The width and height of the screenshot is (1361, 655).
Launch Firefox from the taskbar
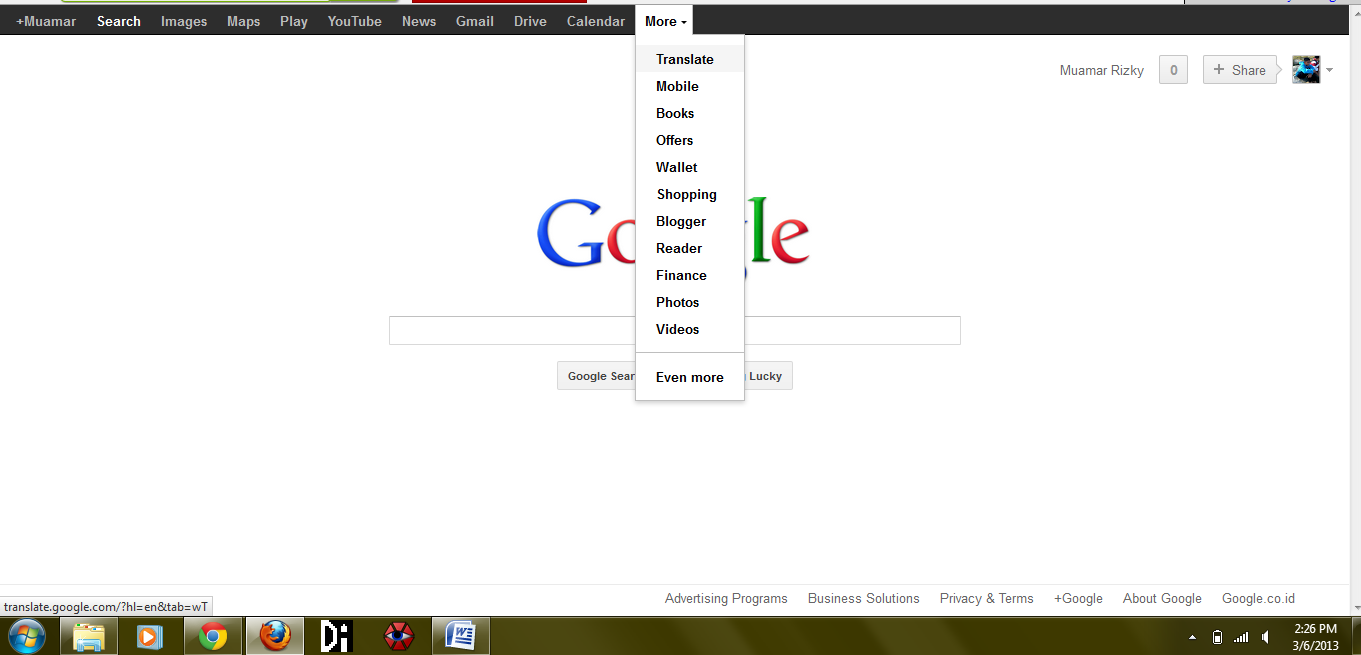click(x=274, y=636)
